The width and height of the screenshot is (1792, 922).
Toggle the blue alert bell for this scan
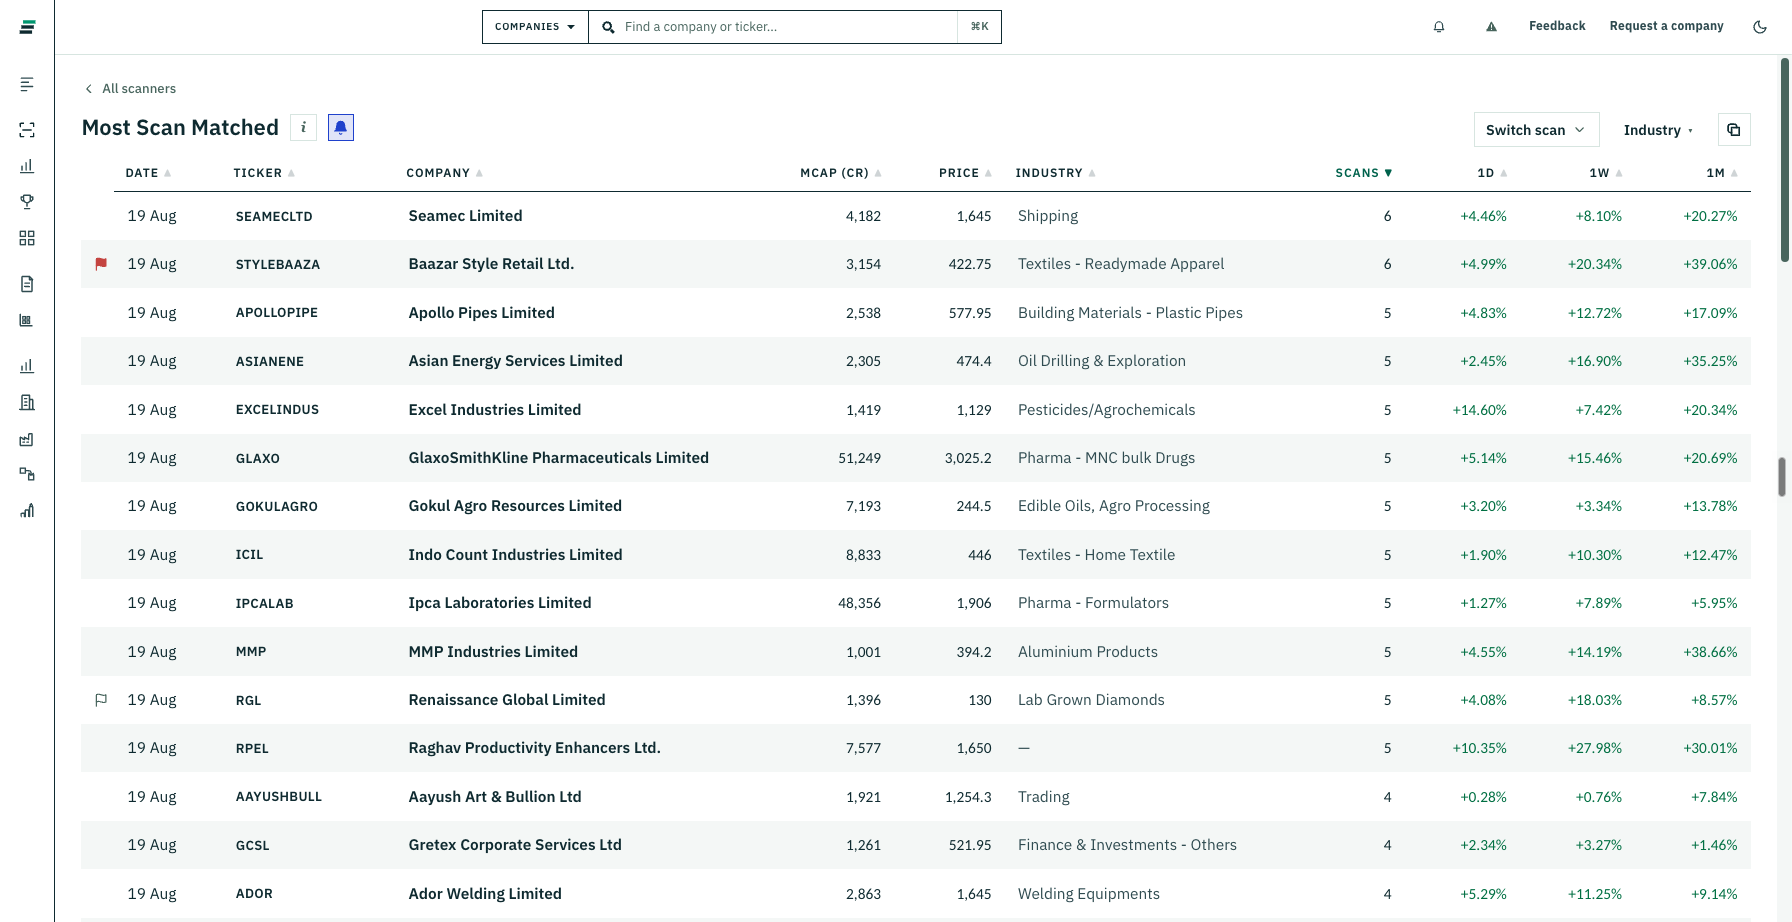coord(341,128)
